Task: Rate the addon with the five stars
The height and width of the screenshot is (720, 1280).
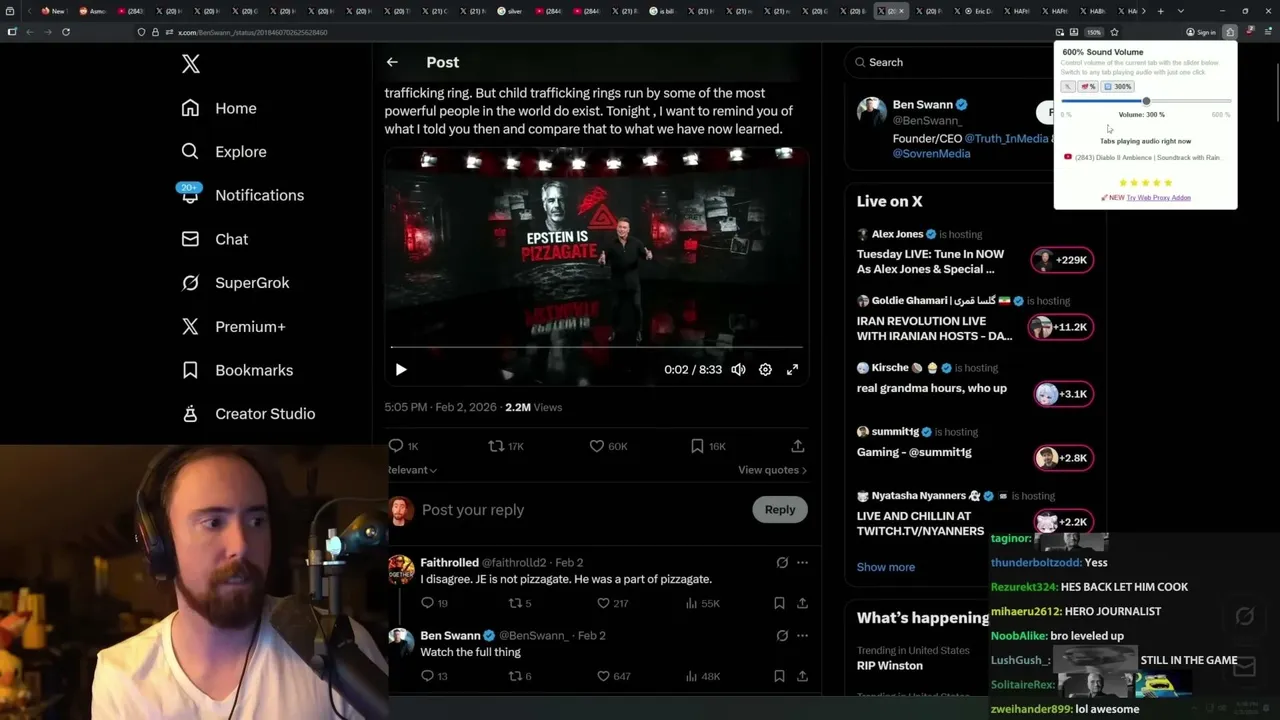Action: (1146, 183)
